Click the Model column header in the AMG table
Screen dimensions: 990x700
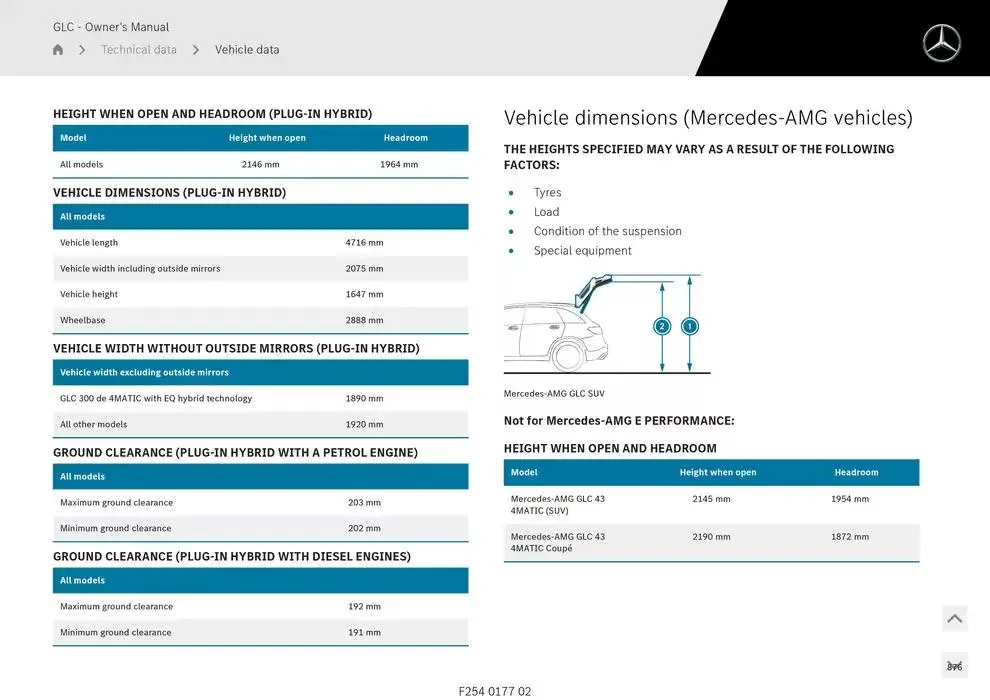tap(524, 472)
